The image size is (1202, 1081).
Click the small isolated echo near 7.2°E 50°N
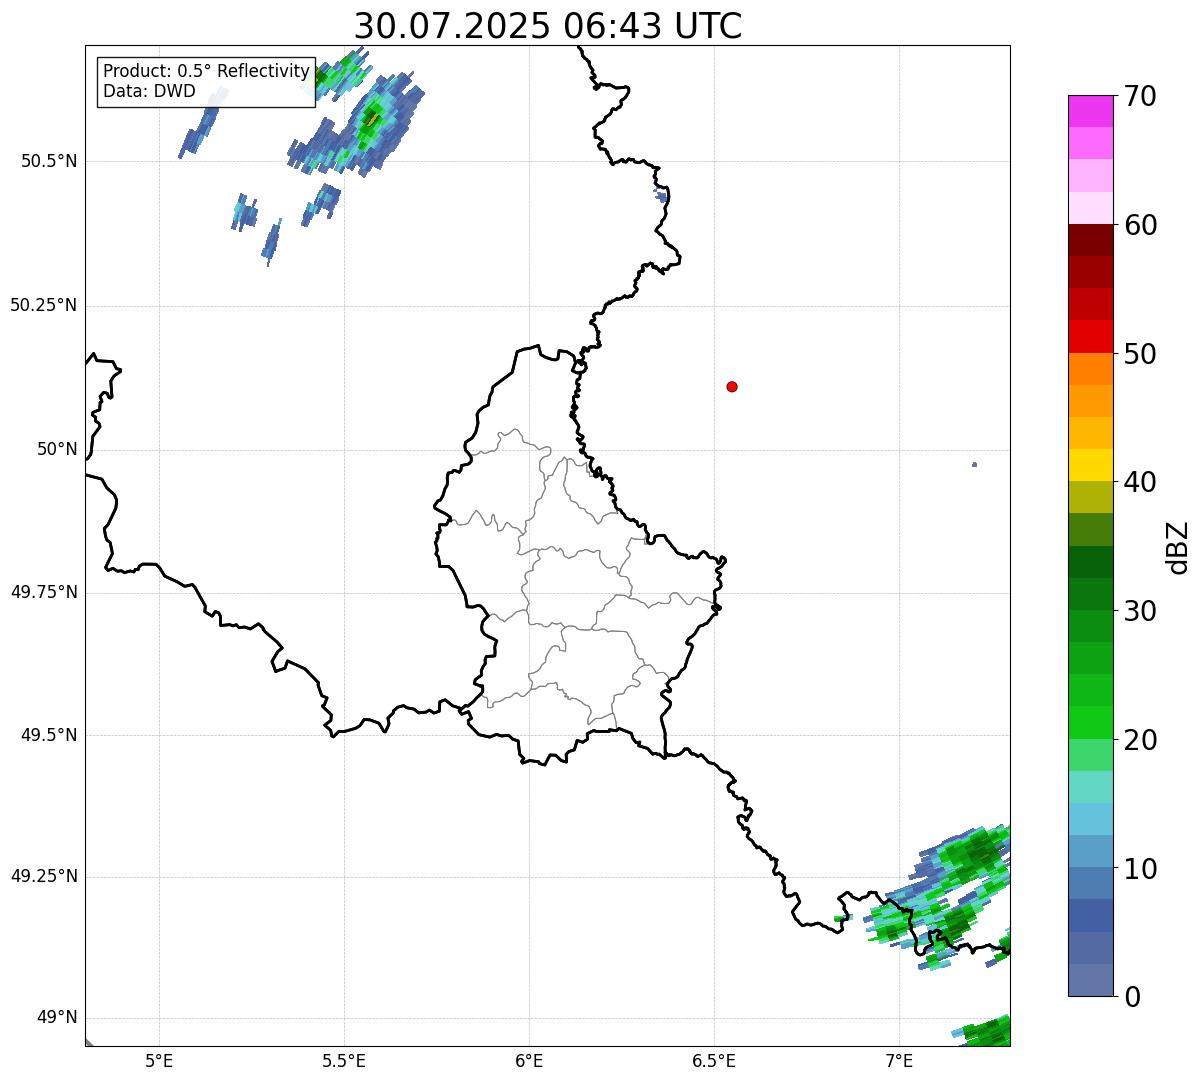coord(974,464)
